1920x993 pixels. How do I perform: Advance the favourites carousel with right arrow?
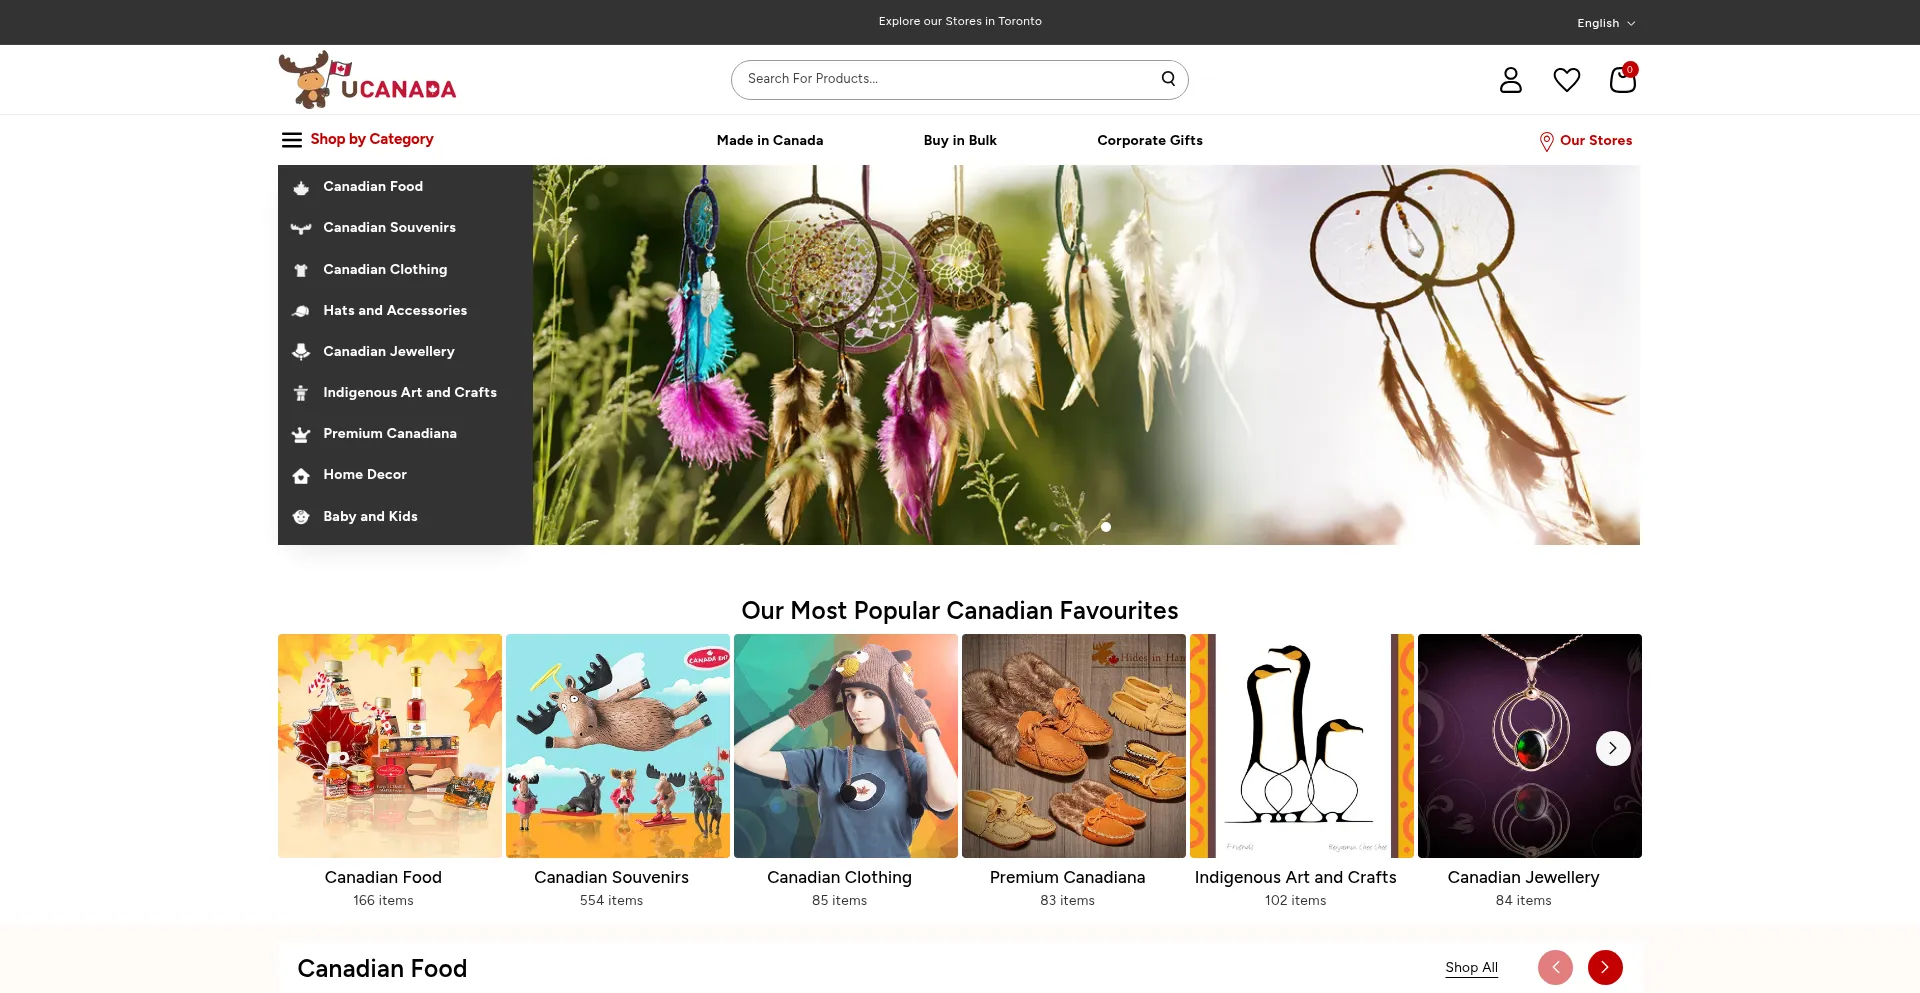(1612, 748)
